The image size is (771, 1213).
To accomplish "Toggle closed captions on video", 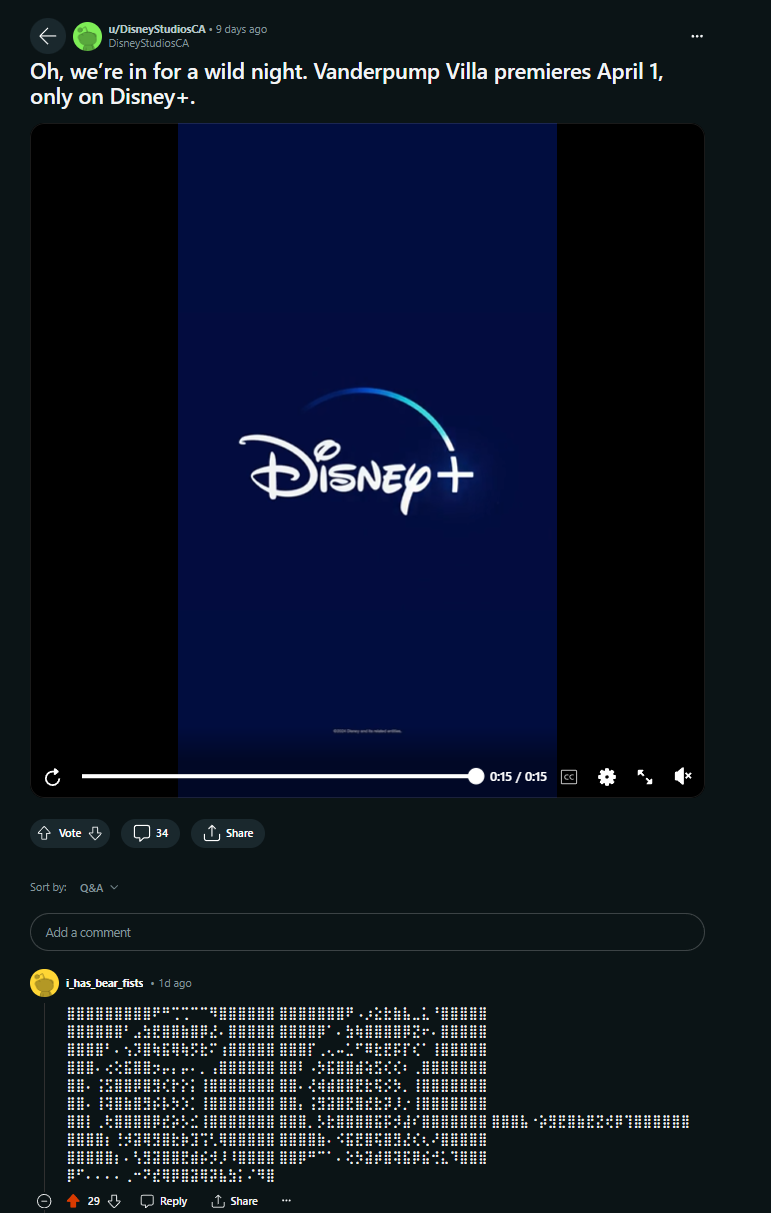I will (x=569, y=777).
